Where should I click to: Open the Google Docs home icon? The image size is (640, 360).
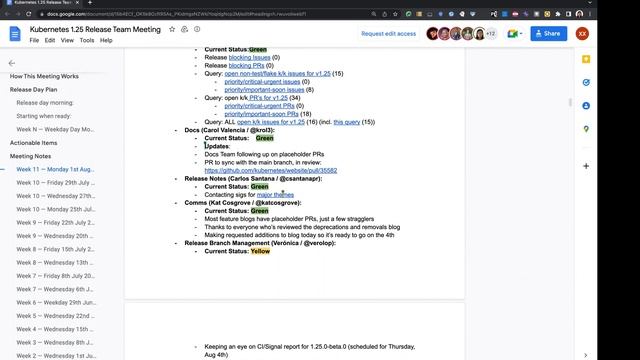point(15,33)
